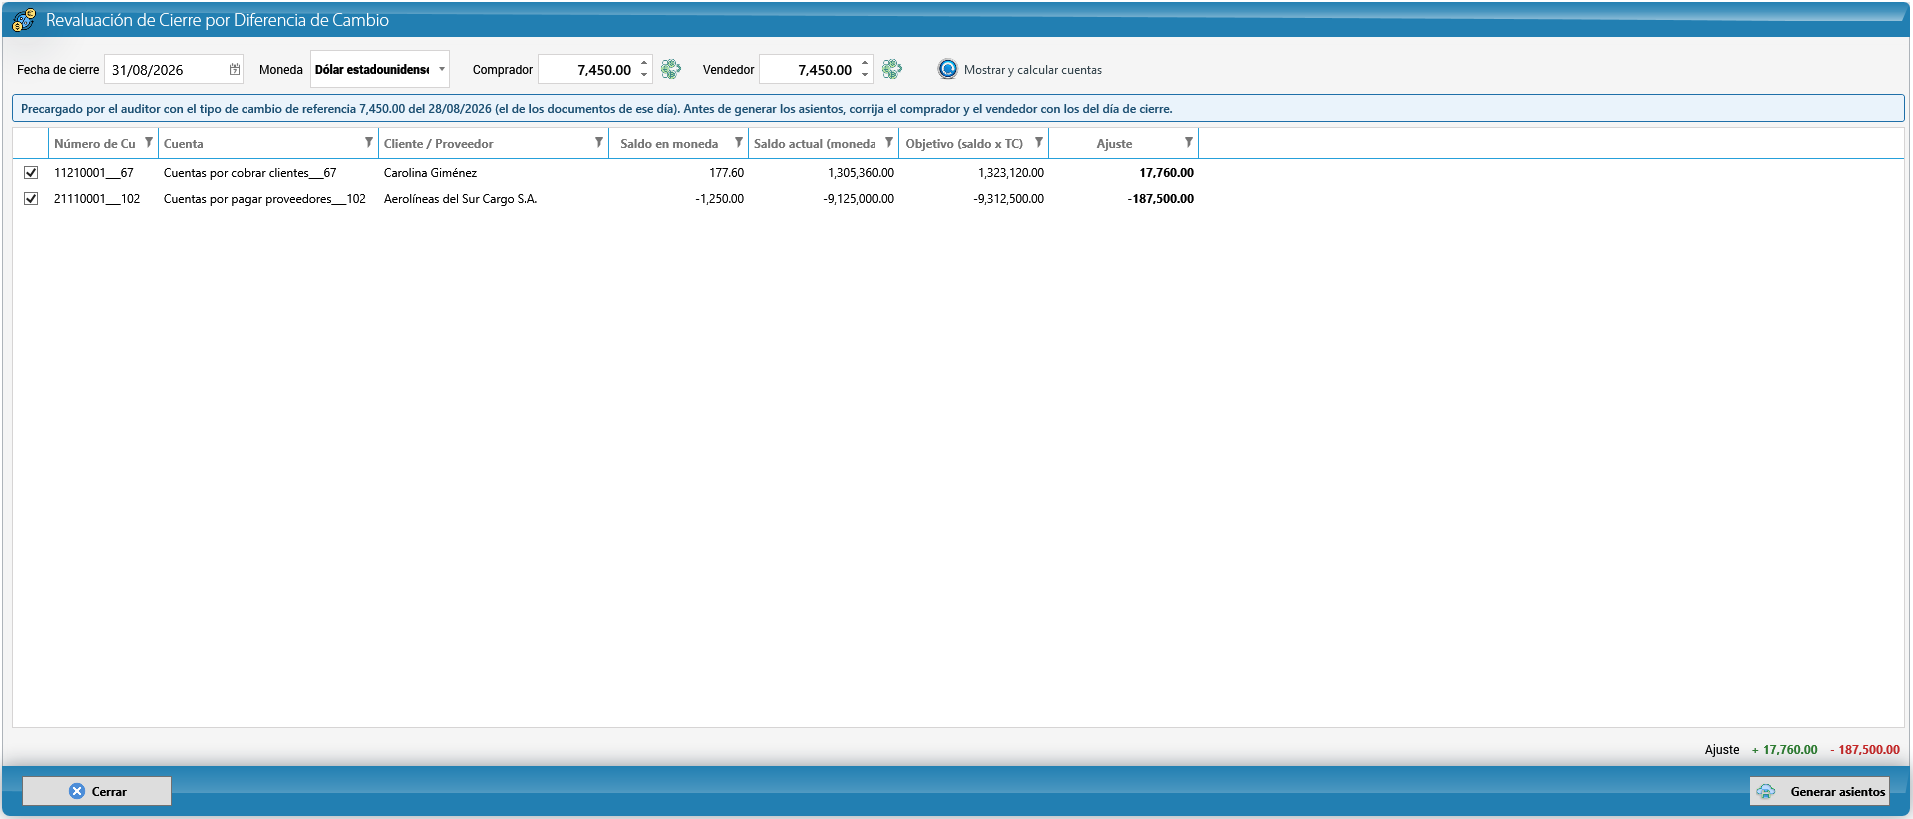Click the green + 17,760.00 footer total
The width and height of the screenshot is (1913, 819).
pos(1785,749)
